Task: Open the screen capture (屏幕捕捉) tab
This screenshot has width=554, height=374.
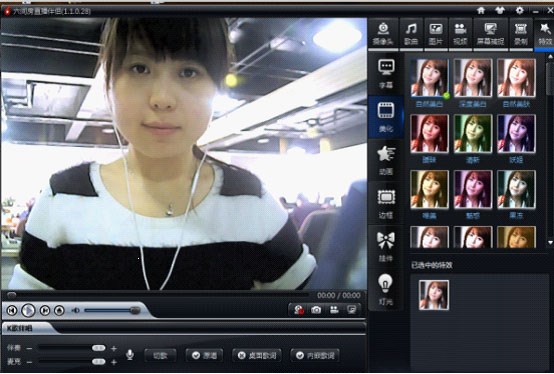Action: coord(490,34)
